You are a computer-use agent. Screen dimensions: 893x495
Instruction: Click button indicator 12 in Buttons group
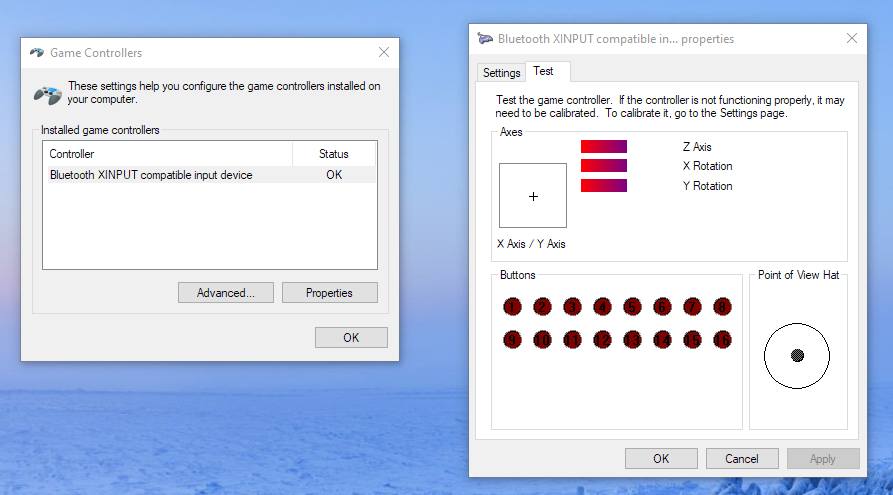click(602, 340)
